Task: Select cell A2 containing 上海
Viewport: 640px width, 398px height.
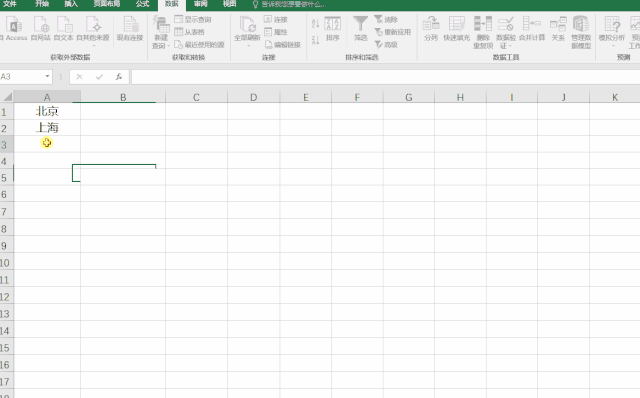Action: pyautogui.click(x=47, y=128)
